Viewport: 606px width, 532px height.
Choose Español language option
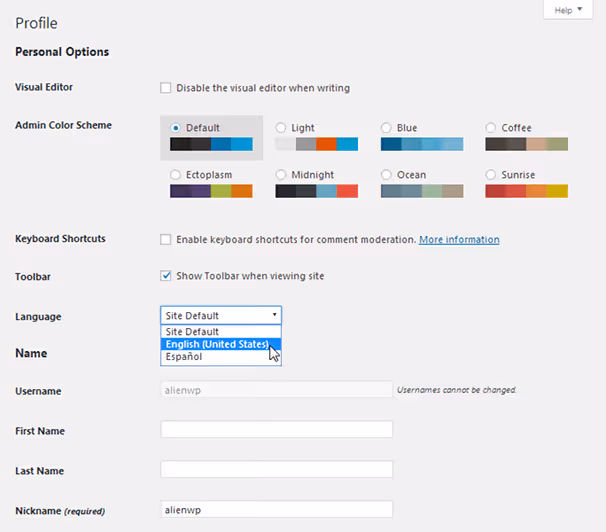pyautogui.click(x=221, y=357)
